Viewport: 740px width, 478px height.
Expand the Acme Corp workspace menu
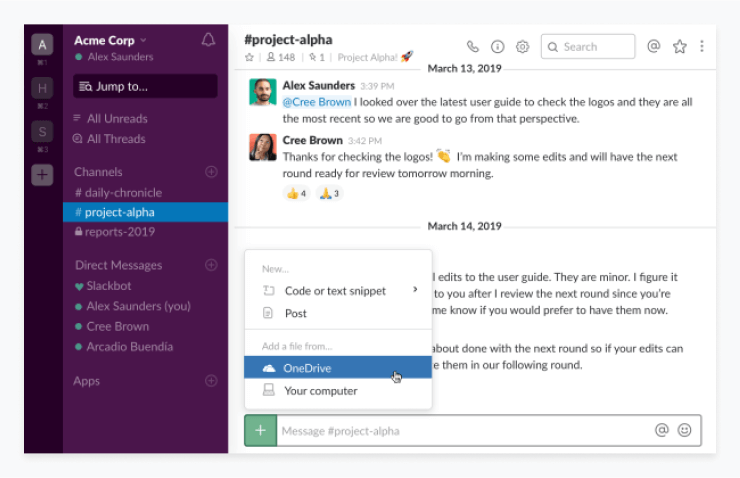point(110,41)
